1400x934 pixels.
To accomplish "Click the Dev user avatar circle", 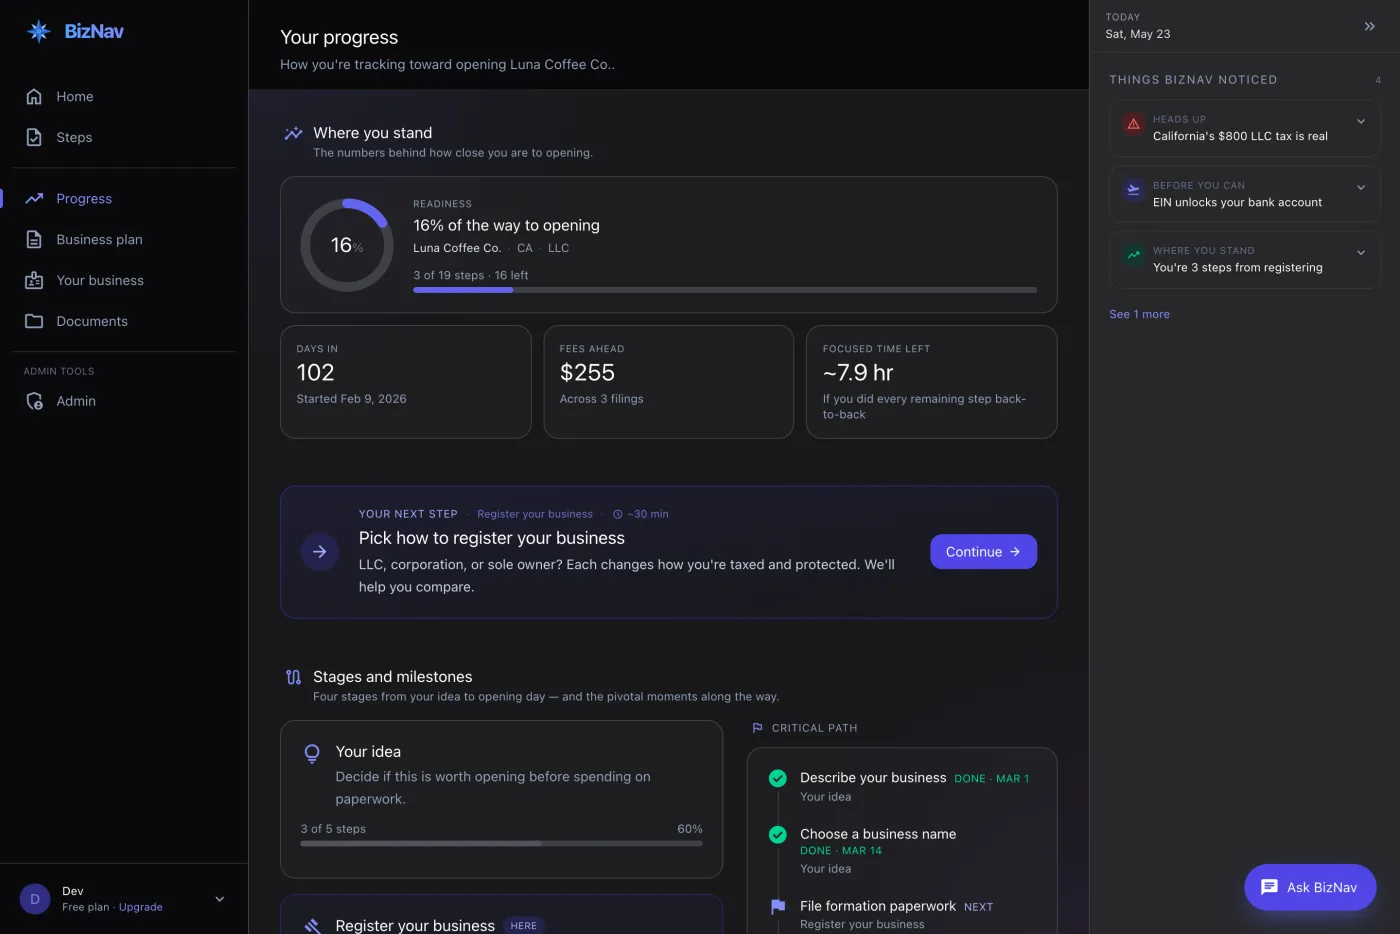I will point(35,899).
